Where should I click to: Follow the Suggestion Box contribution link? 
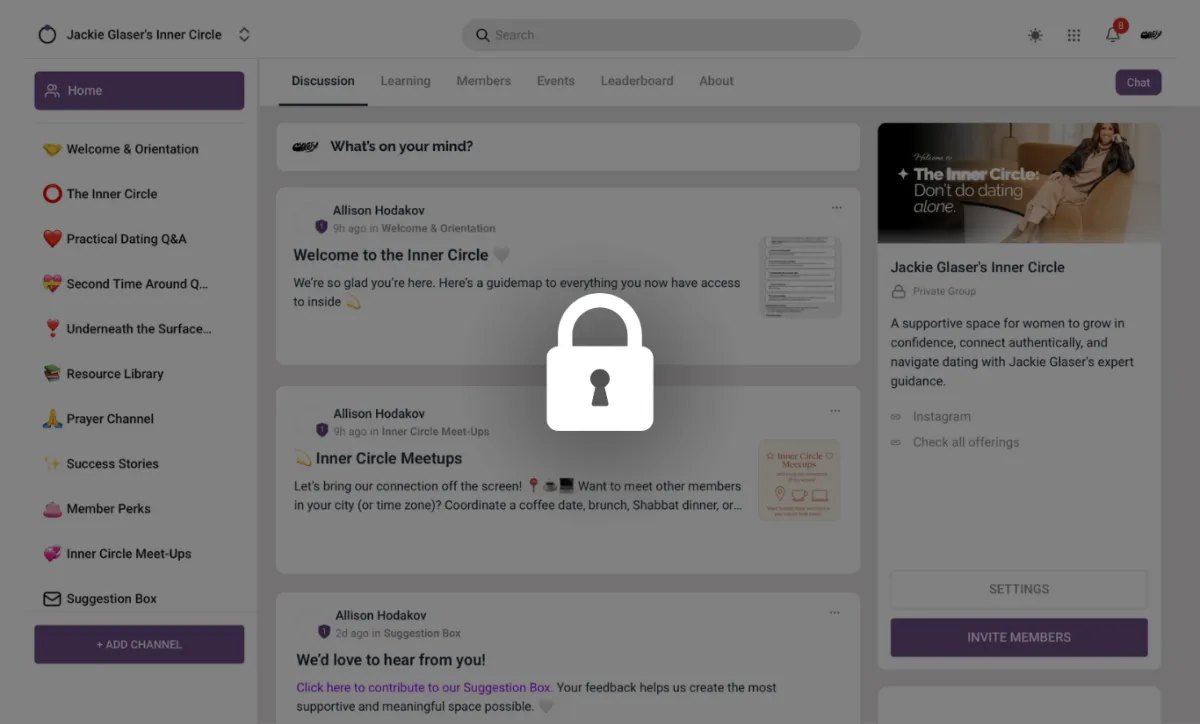click(x=424, y=688)
